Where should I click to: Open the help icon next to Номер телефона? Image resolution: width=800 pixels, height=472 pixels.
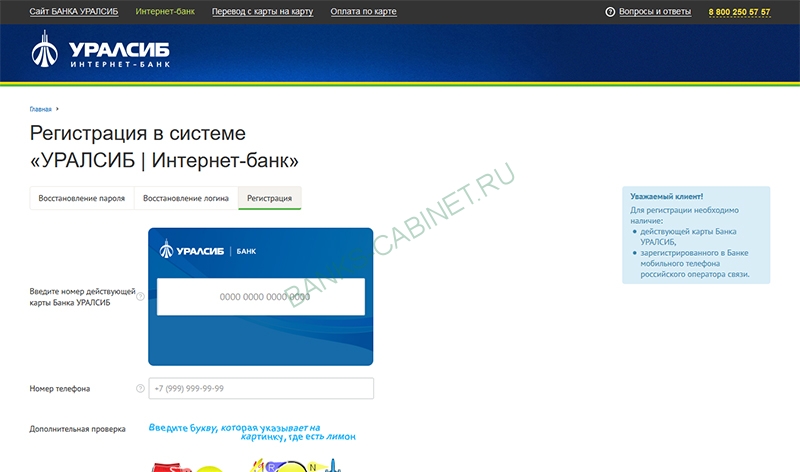[x=140, y=388]
